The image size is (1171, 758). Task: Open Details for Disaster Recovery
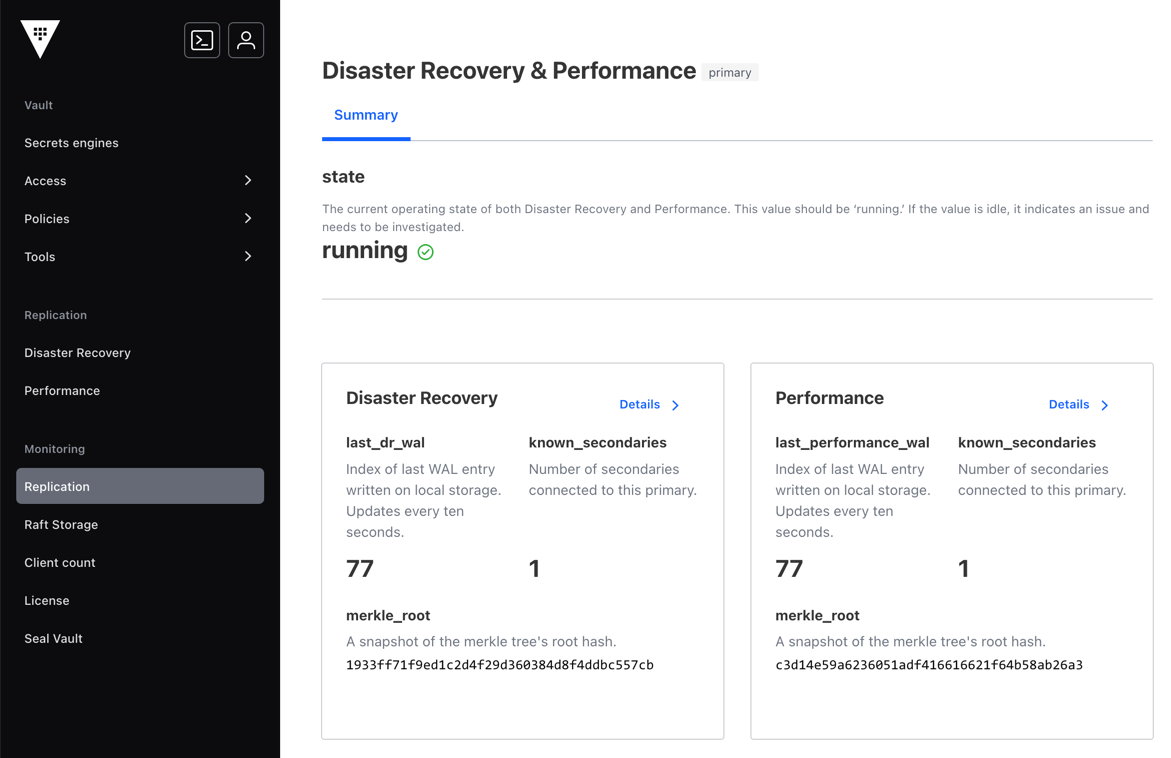[x=638, y=404]
